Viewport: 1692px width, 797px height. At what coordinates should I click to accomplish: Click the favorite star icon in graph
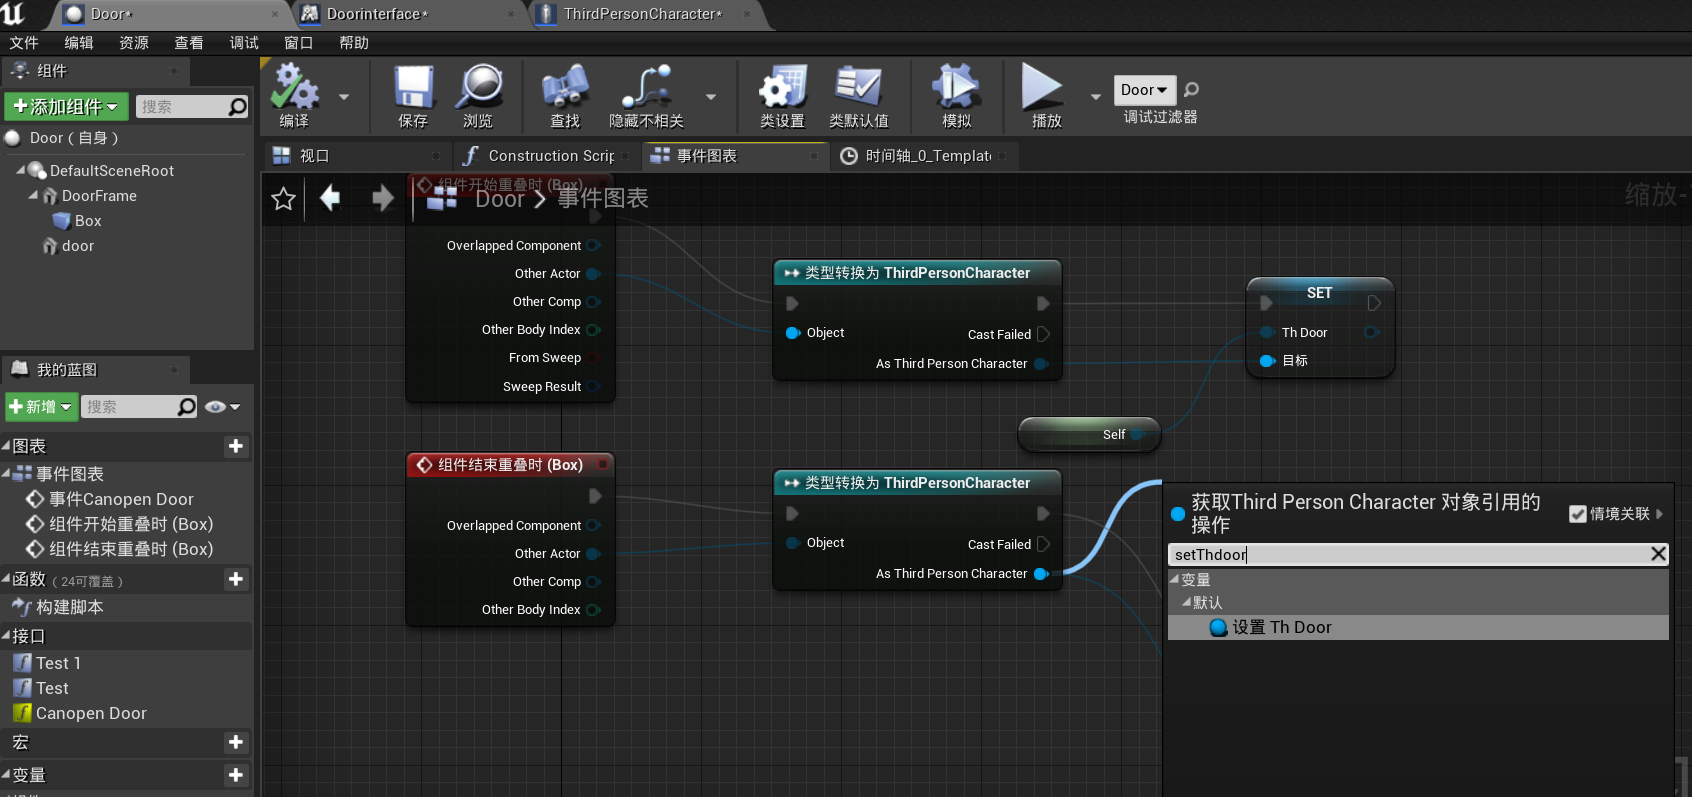(x=283, y=199)
